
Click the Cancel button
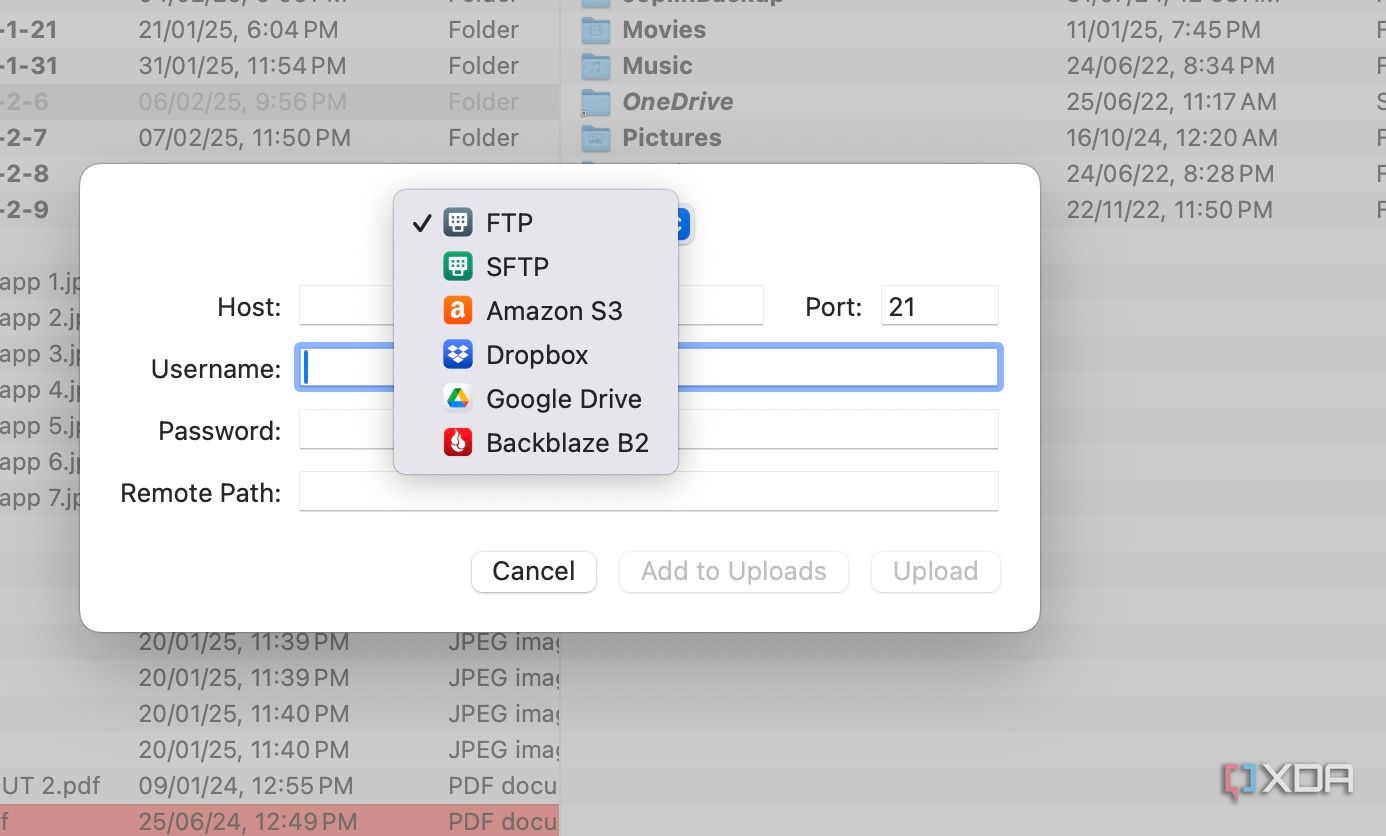[533, 571]
